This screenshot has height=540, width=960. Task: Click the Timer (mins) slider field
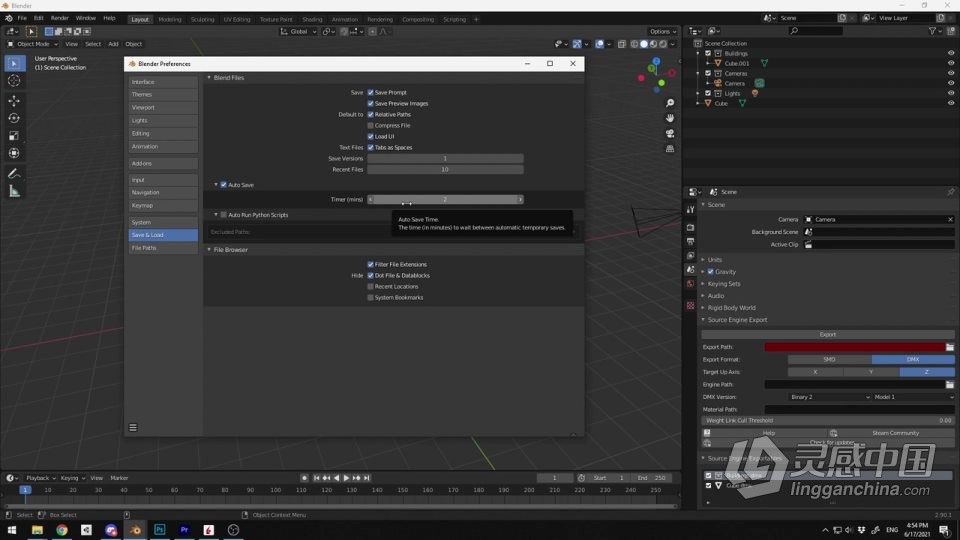tap(445, 200)
